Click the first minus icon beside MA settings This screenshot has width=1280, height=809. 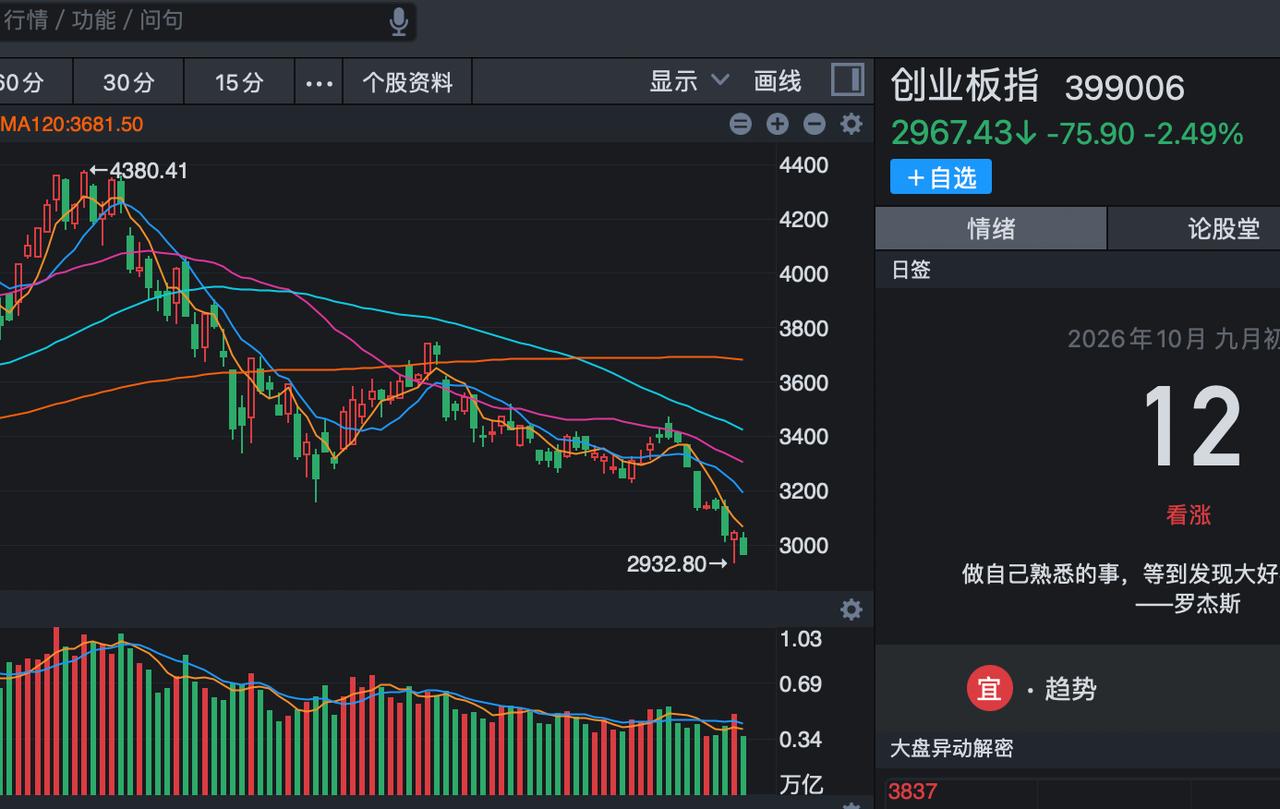[x=740, y=124]
